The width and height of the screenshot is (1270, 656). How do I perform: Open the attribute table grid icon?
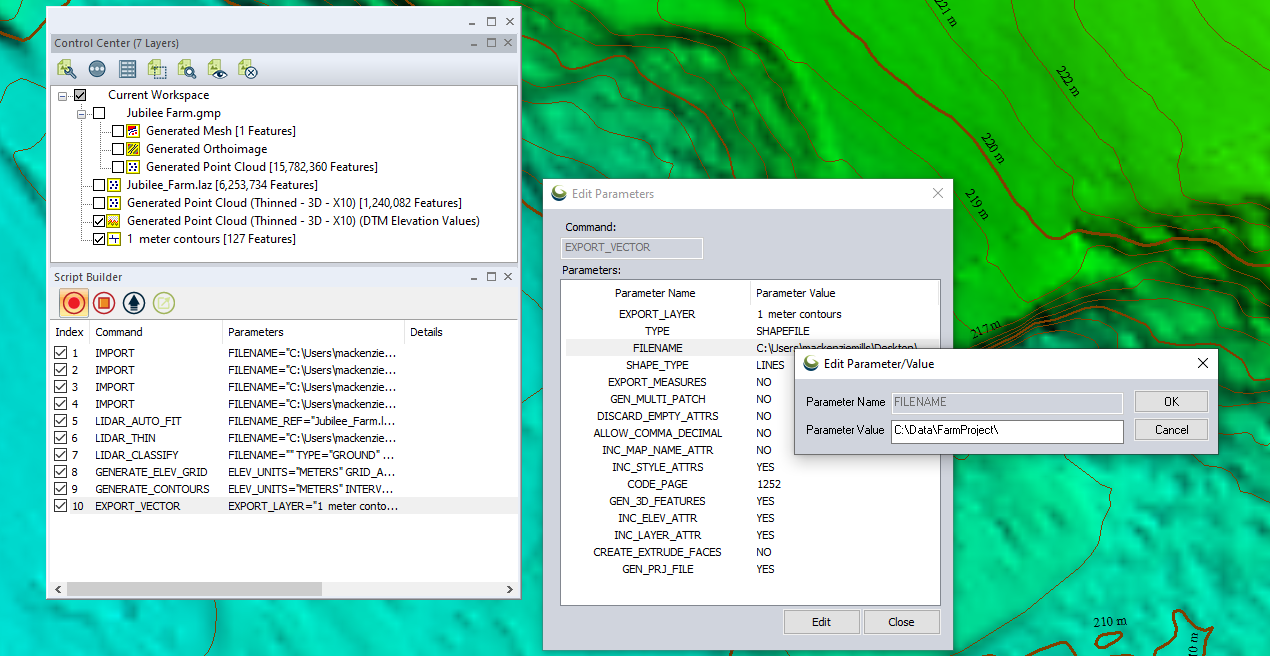[127, 69]
